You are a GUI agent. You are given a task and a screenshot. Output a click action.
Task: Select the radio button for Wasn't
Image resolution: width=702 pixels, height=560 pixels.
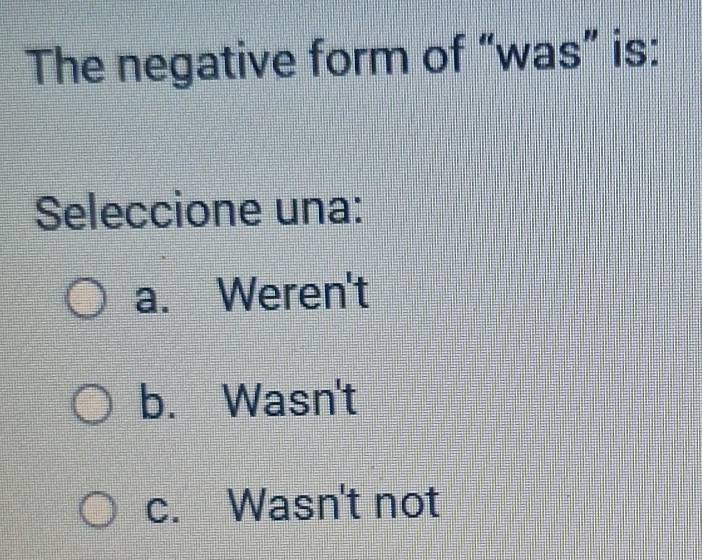point(90,406)
